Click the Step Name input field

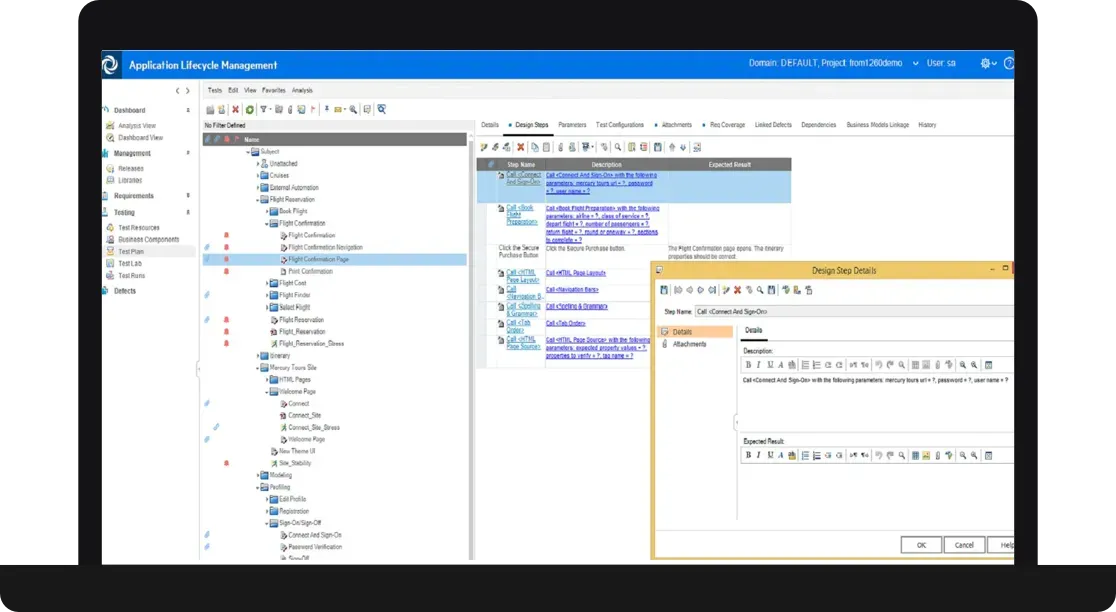(854, 312)
